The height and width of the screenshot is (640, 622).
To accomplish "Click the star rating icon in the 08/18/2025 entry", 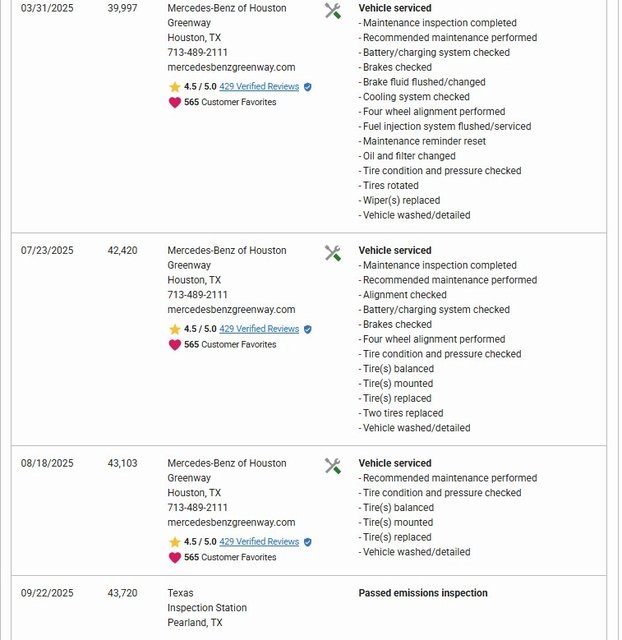I will pos(175,542).
